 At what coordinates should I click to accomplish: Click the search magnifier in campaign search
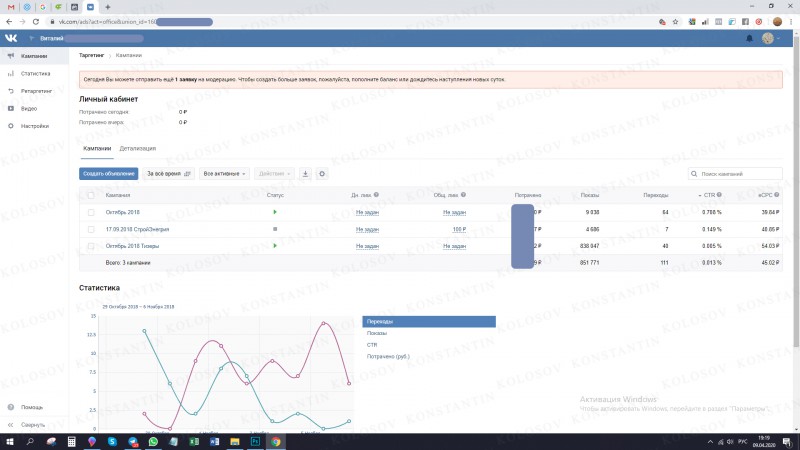point(694,174)
